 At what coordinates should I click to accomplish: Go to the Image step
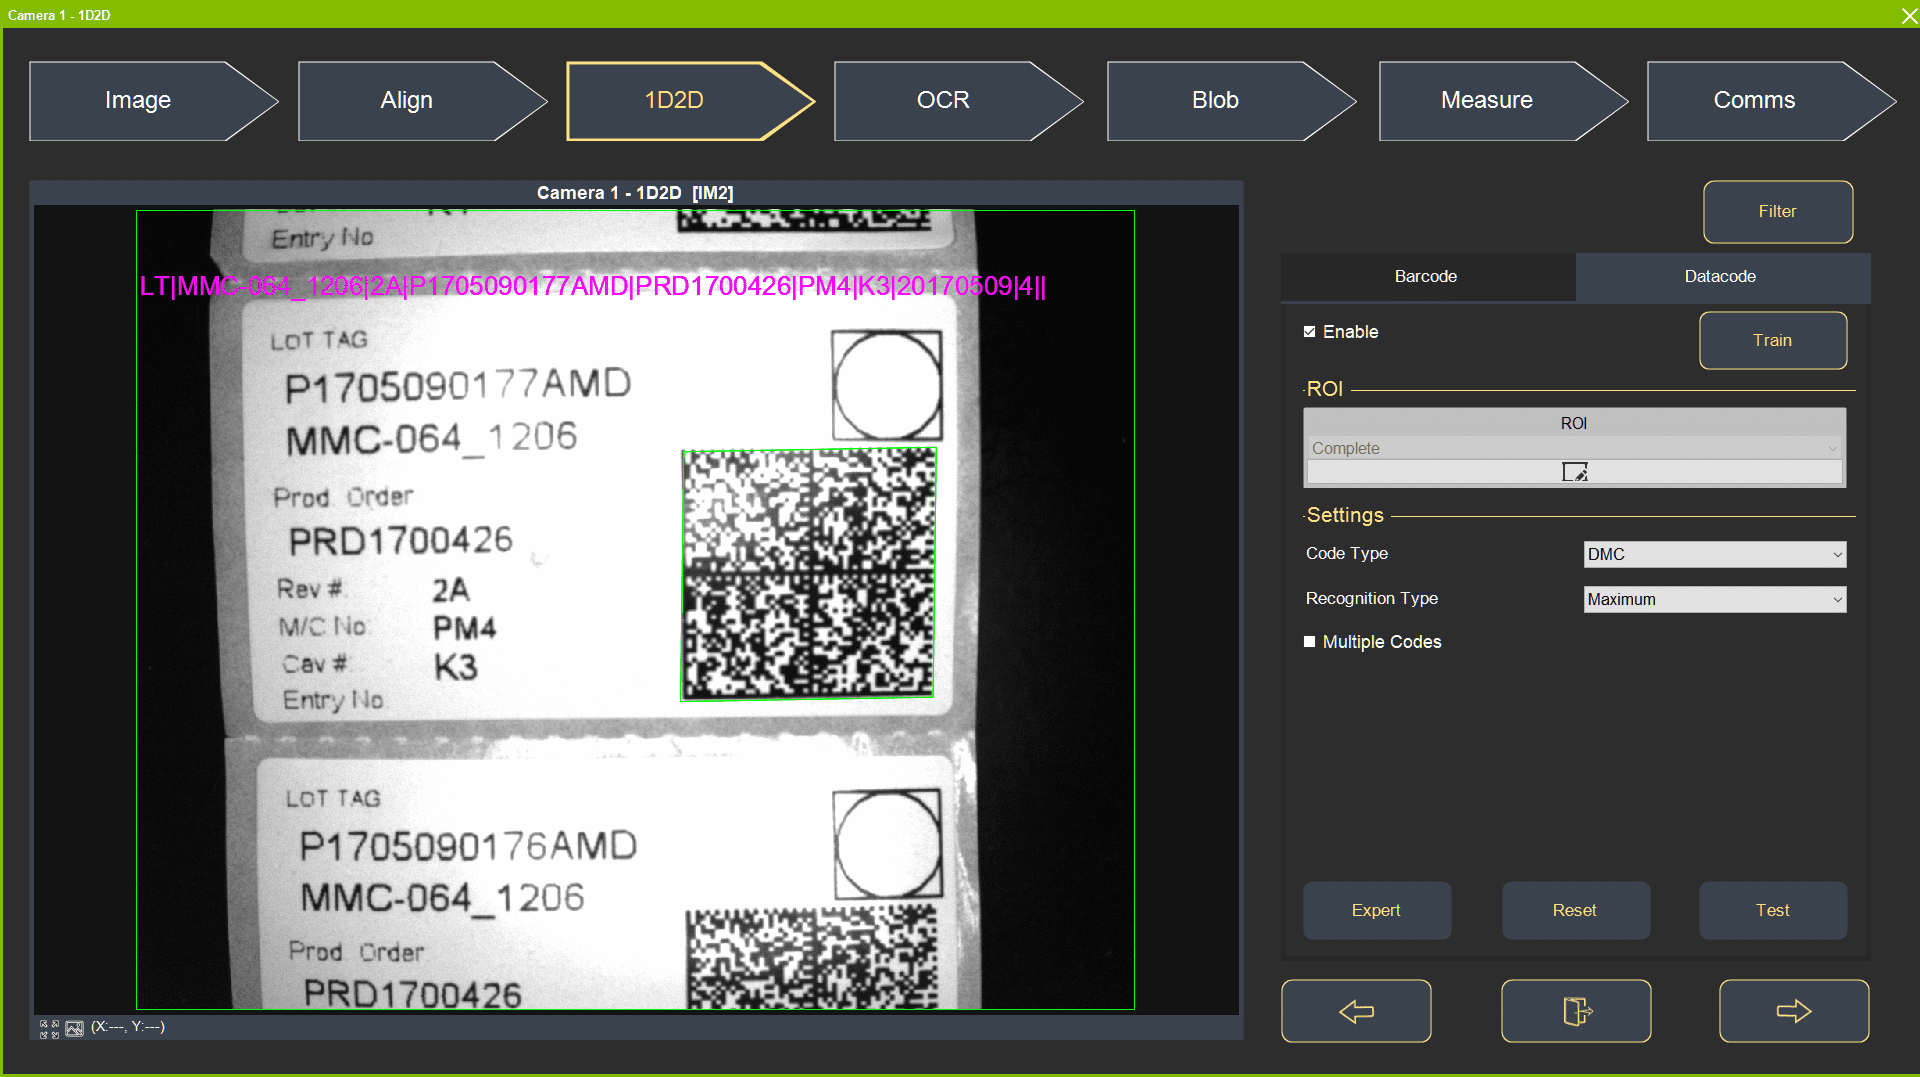point(153,101)
